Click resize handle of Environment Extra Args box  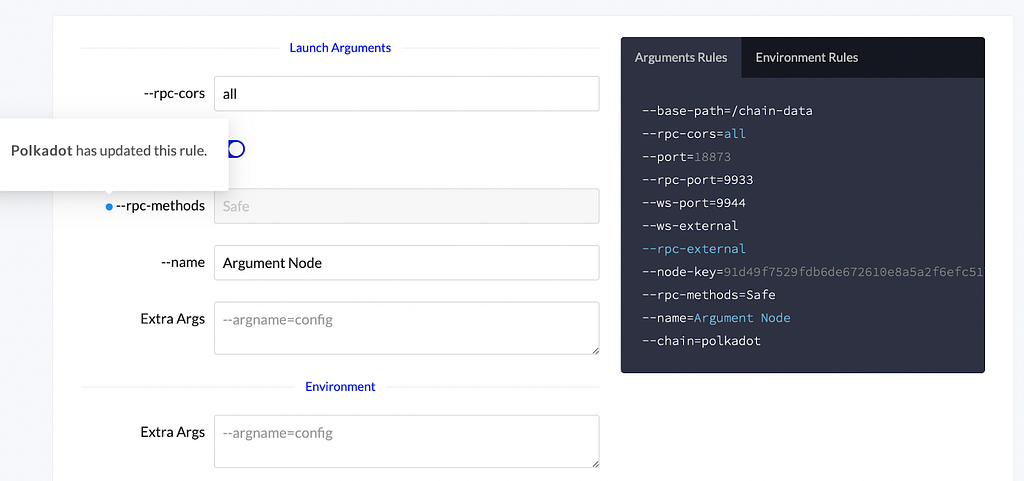pyautogui.click(x=594, y=462)
